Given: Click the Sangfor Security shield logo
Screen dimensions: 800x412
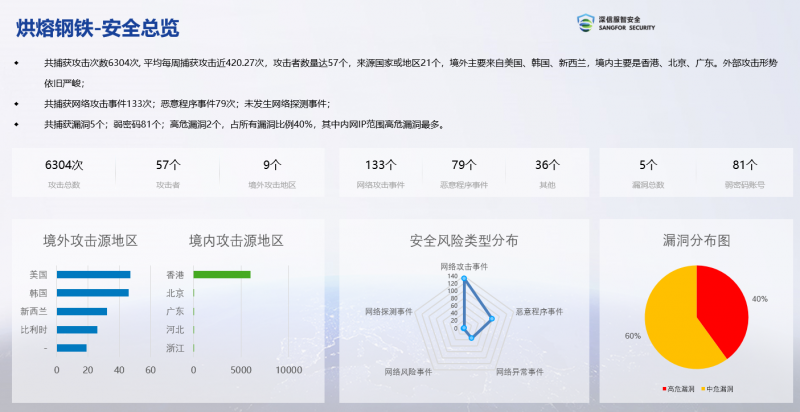Looking at the screenshot, I should pyautogui.click(x=586, y=23).
